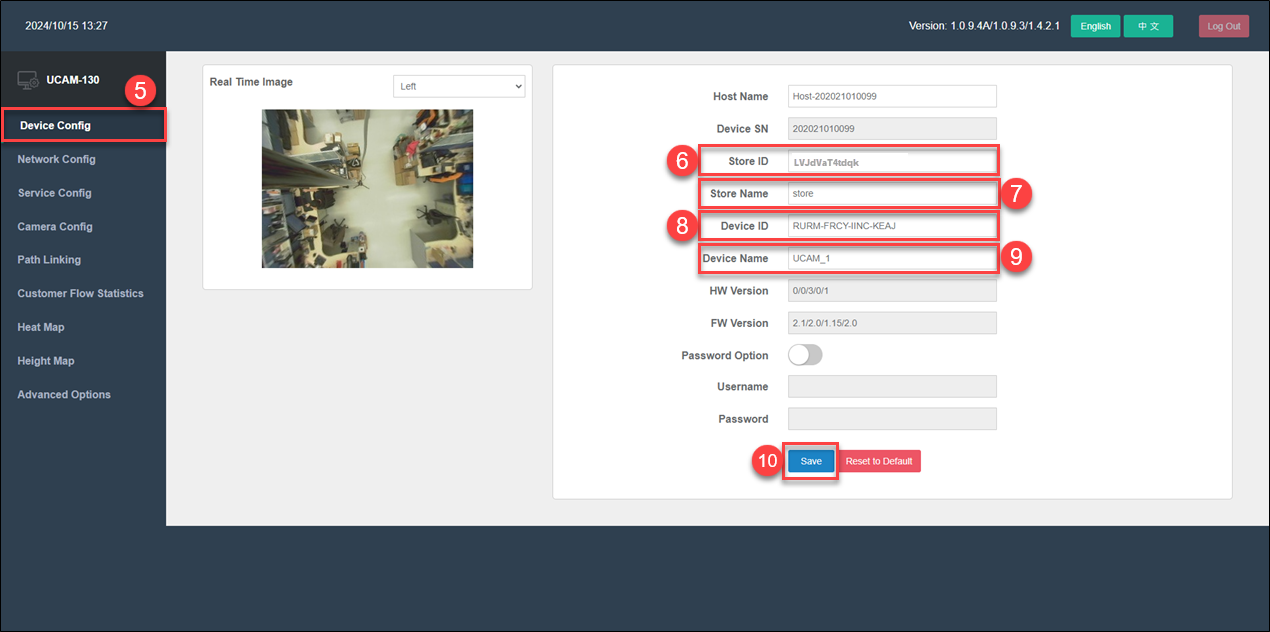Viewport: 1270px width, 632px height.
Task: View Customer Flow Statistics
Action: point(80,293)
